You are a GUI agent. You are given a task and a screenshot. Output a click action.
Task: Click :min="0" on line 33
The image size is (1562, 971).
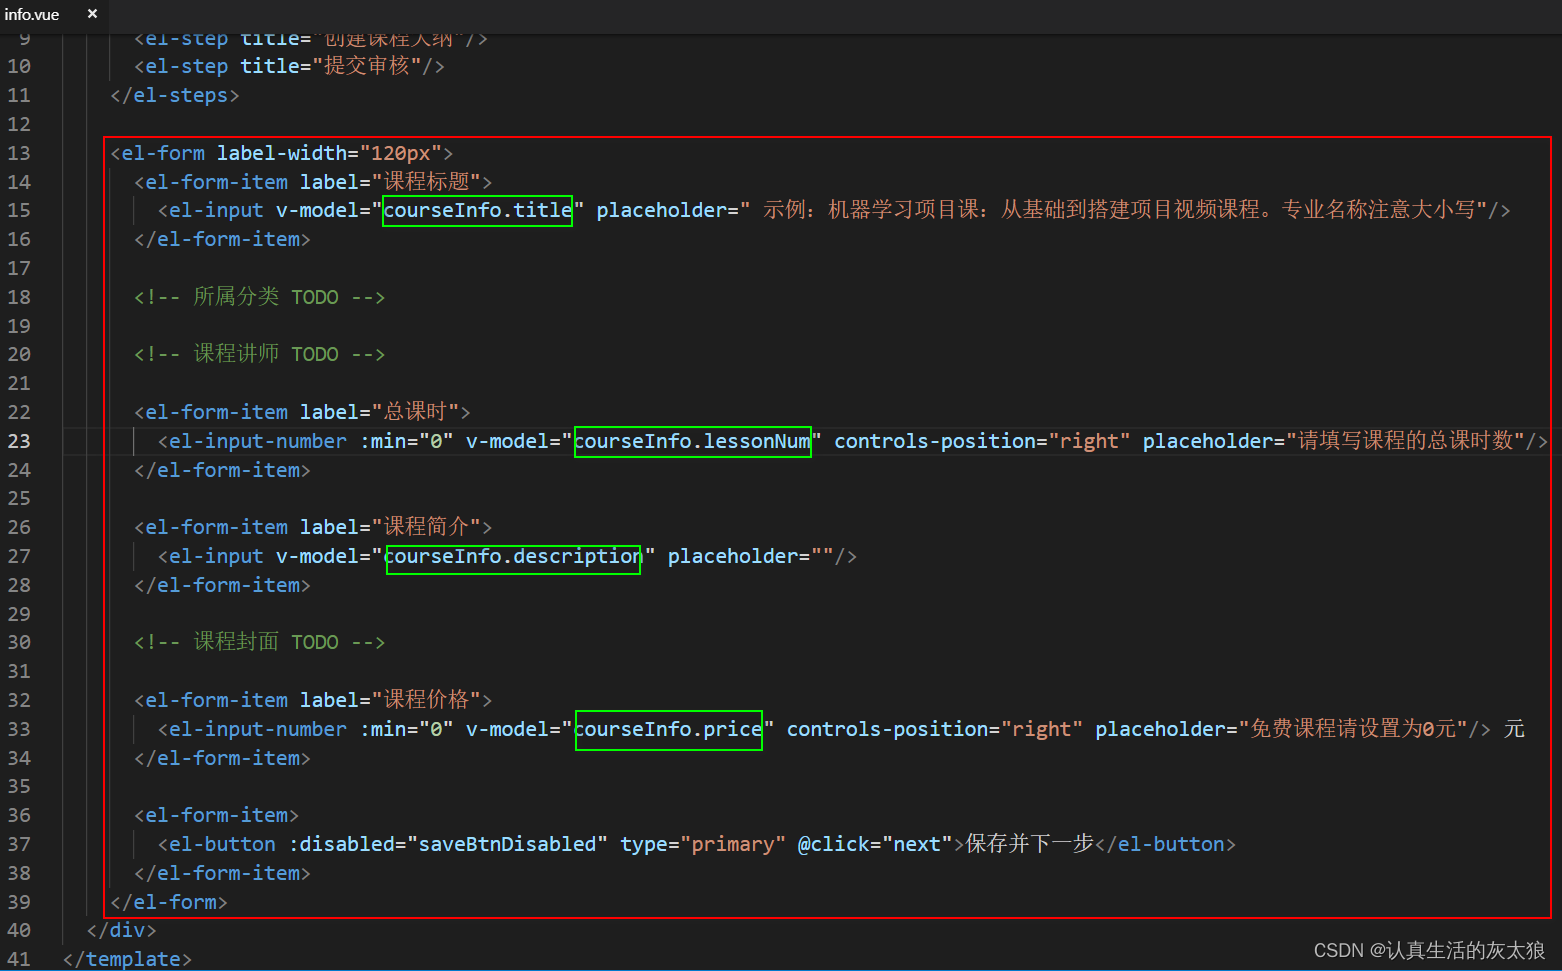[x=406, y=729]
